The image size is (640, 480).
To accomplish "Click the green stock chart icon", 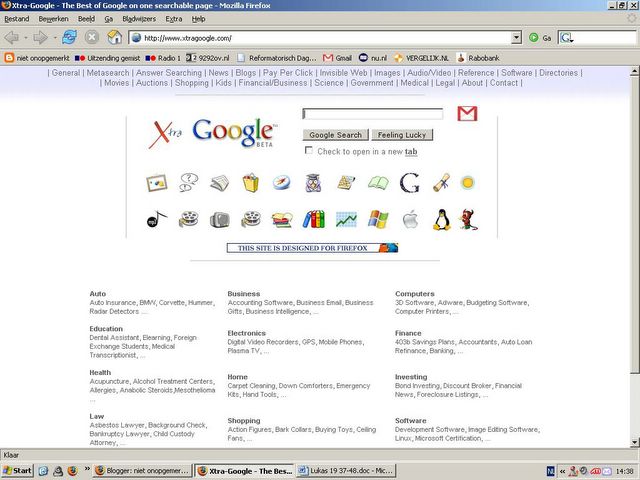I will coord(346,220).
